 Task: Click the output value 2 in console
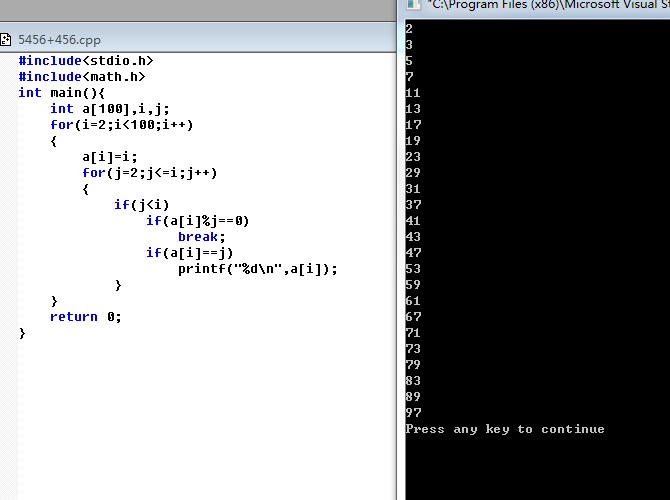coord(409,29)
